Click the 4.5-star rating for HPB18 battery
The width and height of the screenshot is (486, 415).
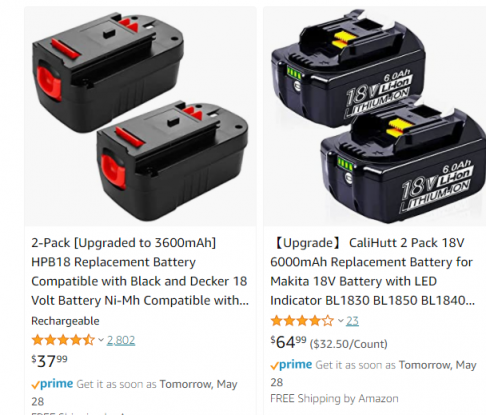click(63, 340)
